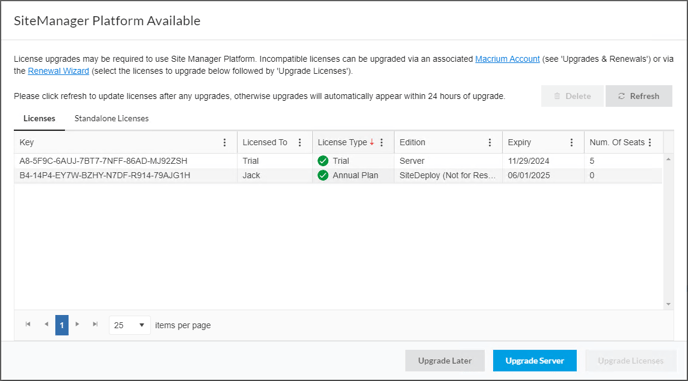Go to the next page arrow
This screenshot has height=381, width=688.
pos(77,324)
